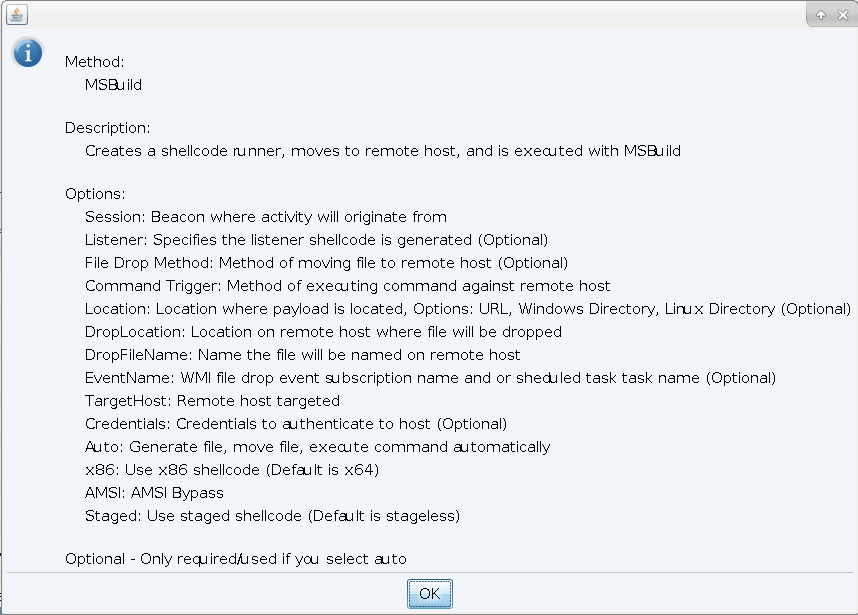The image size is (858, 615).
Task: Click the Credentials option line
Action: 296,424
